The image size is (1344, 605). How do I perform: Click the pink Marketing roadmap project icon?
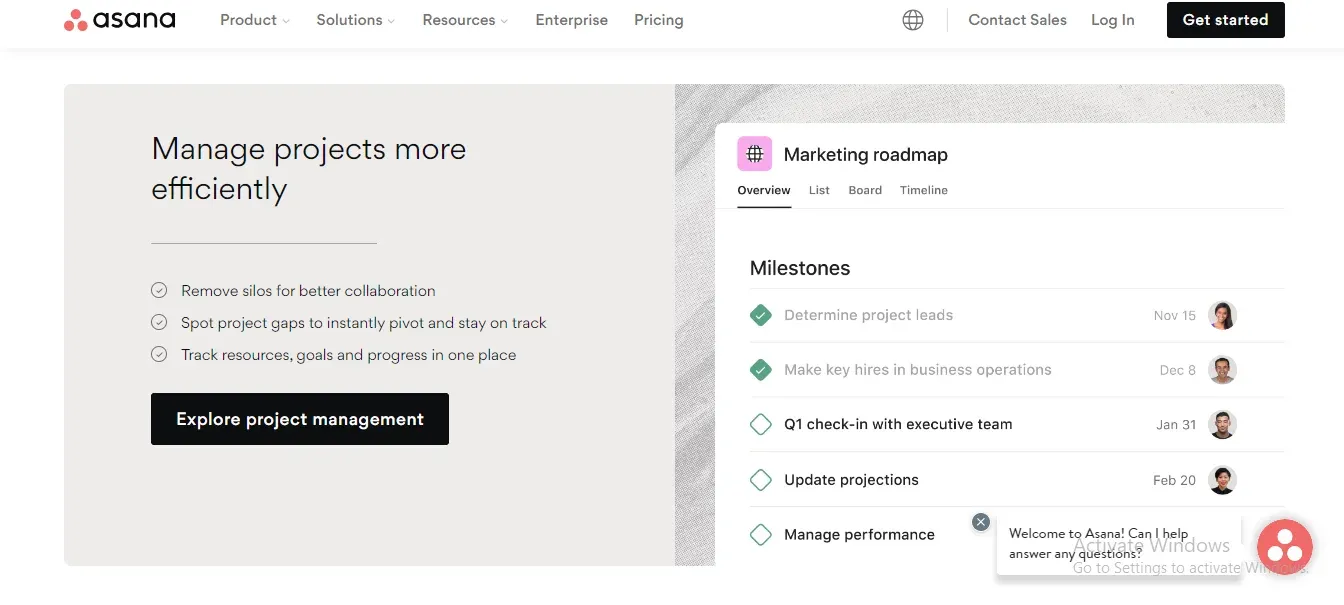click(755, 154)
